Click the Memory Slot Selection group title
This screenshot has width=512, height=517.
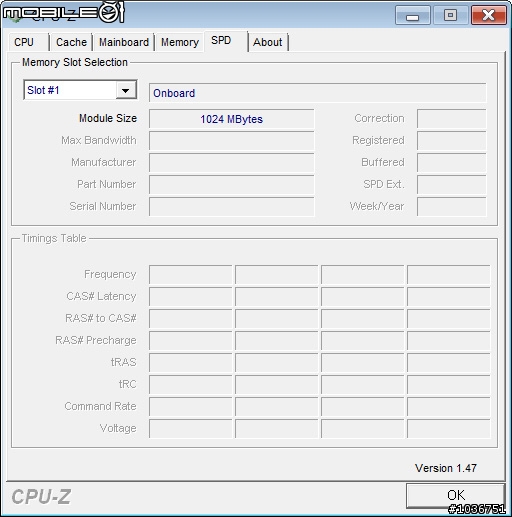point(75,62)
